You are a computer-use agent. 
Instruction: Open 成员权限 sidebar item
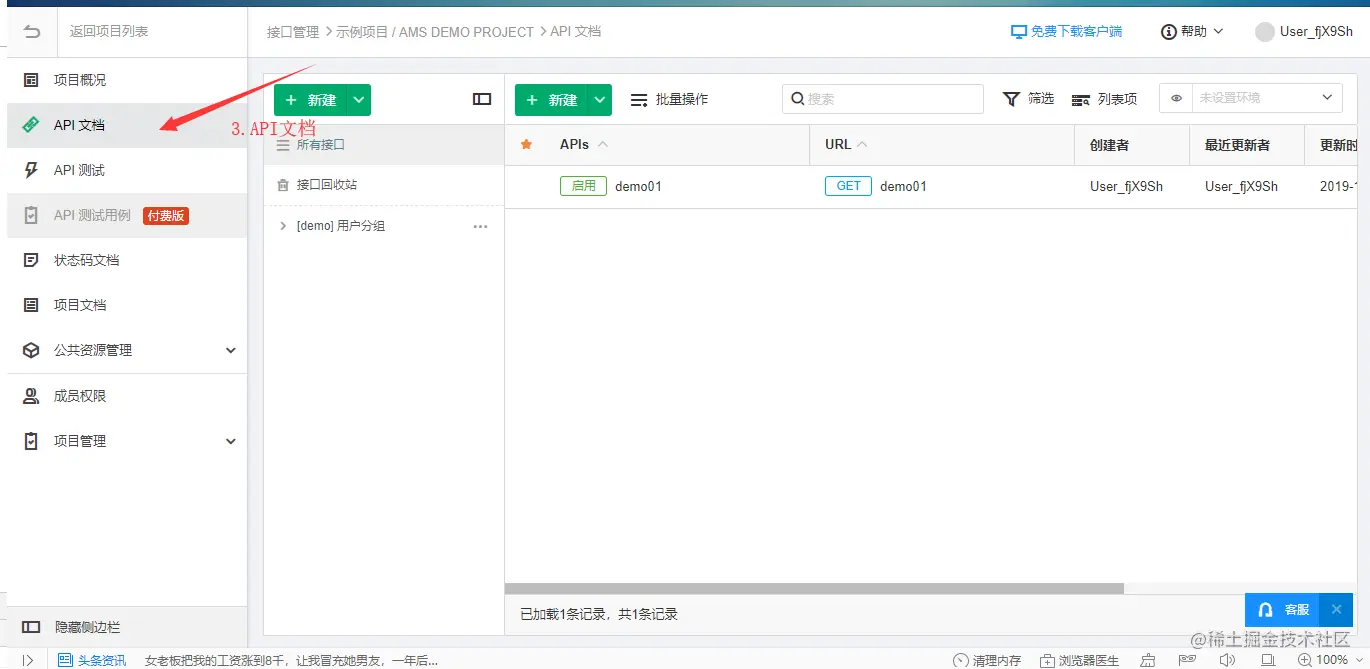click(127, 396)
